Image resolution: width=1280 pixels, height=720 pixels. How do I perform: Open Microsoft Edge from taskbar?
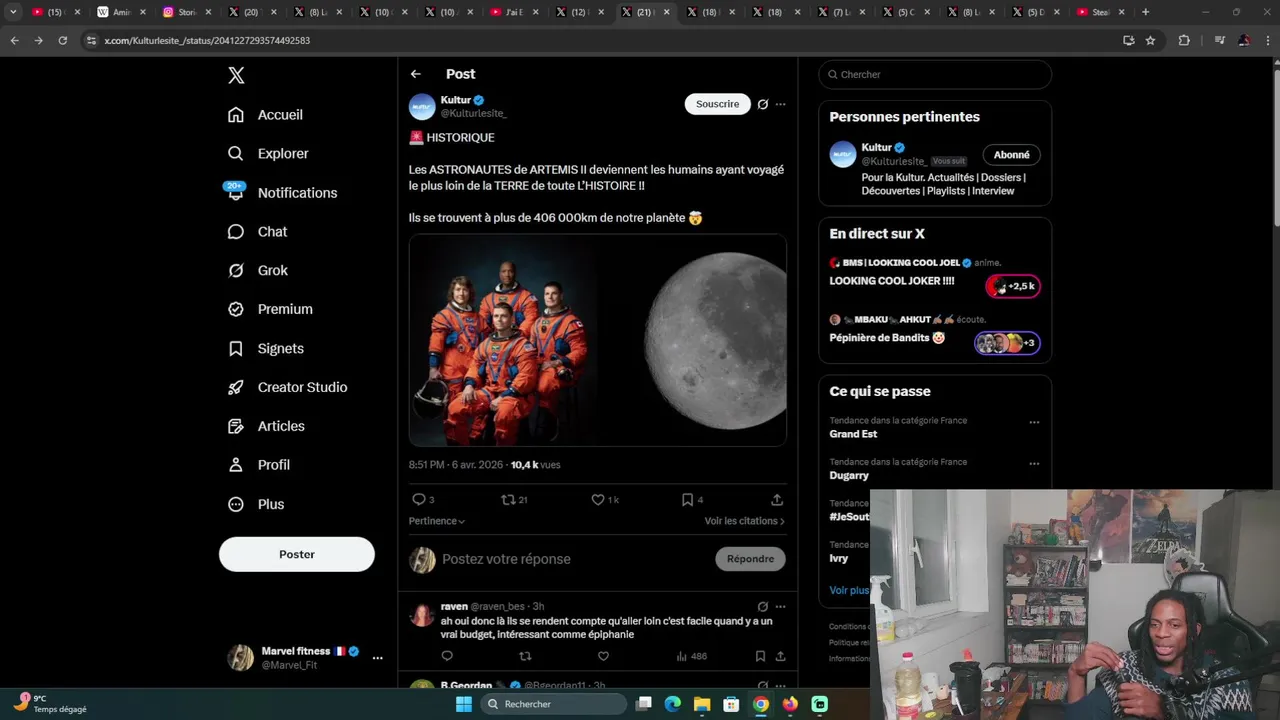coord(673,704)
